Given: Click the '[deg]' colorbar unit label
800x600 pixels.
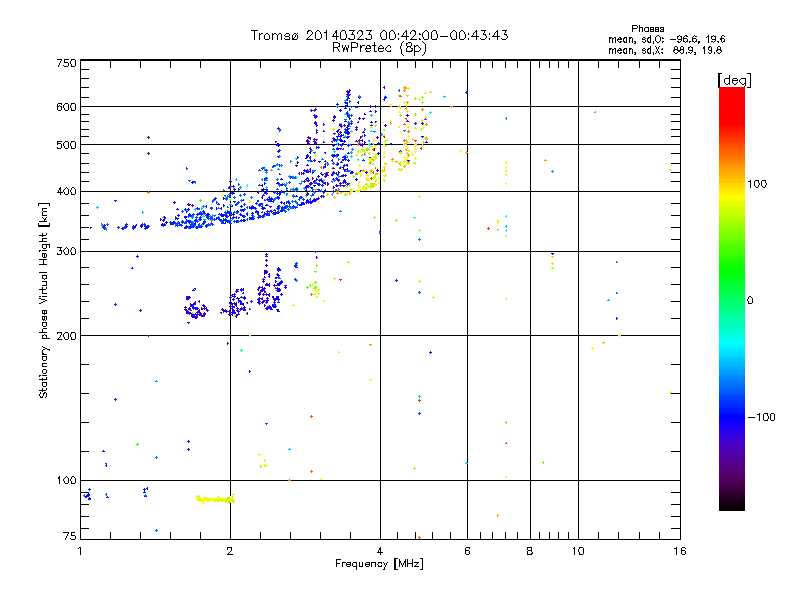Looking at the screenshot, I should (734, 80).
